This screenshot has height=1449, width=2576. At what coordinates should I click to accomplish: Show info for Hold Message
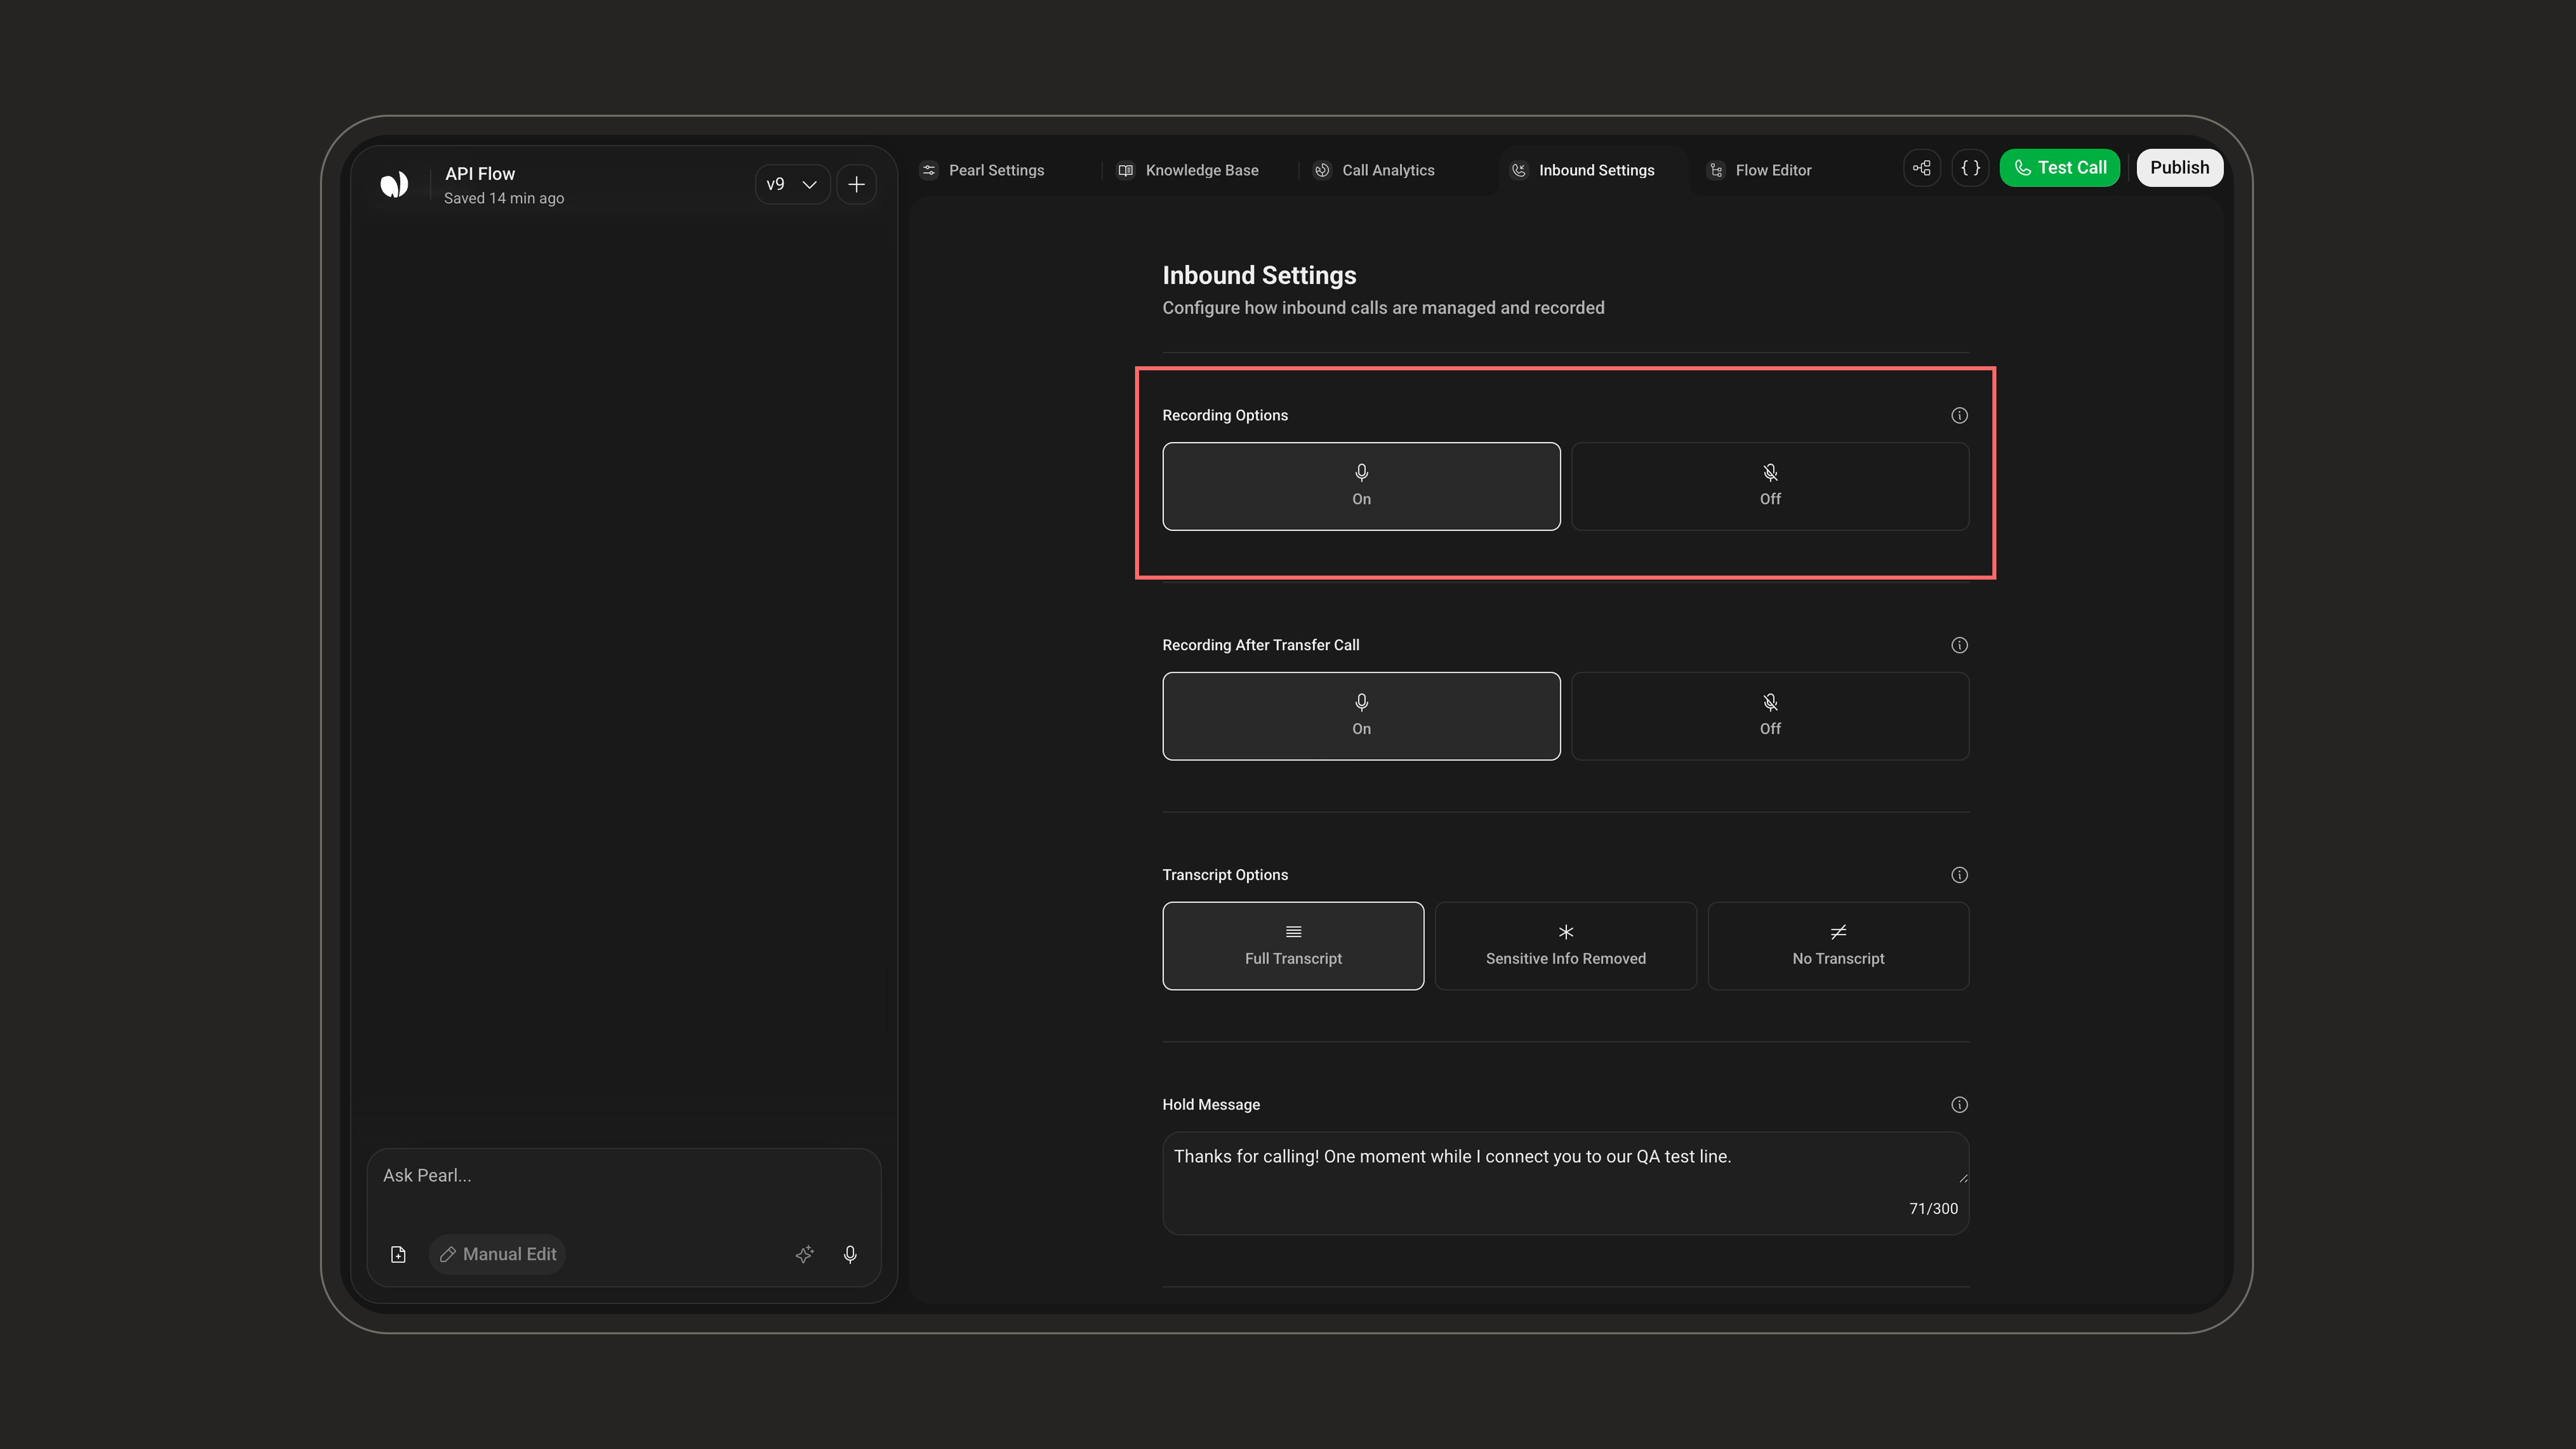coord(1959,1105)
